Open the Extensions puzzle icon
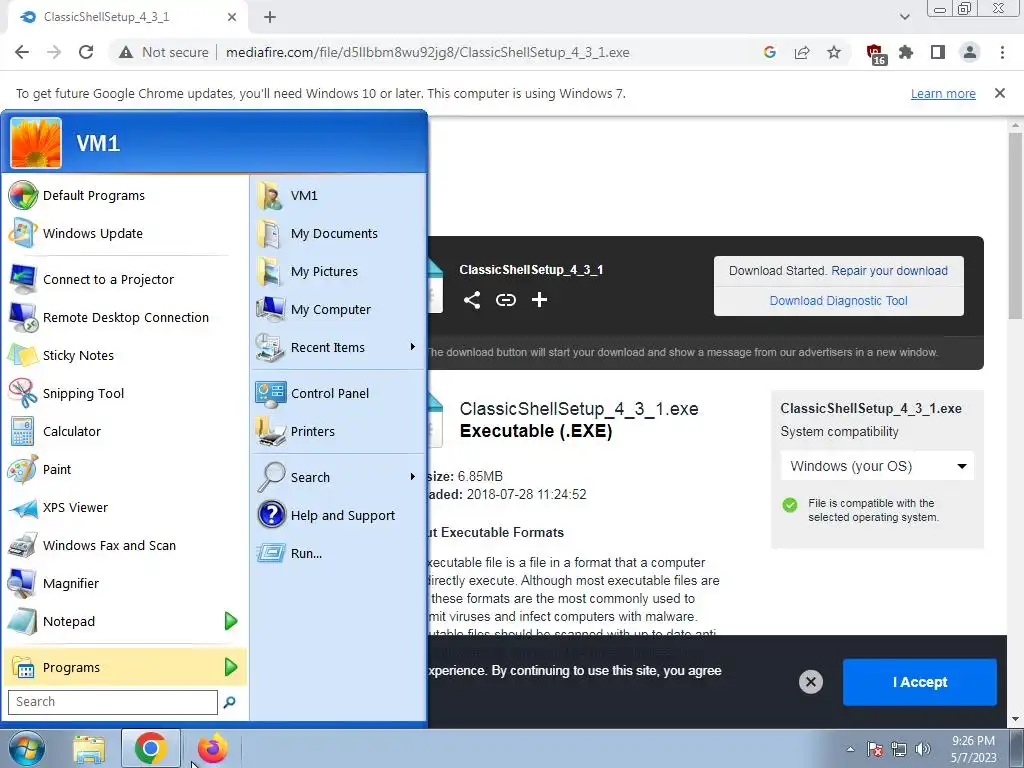Viewport: 1024px width, 768px height. [x=906, y=52]
